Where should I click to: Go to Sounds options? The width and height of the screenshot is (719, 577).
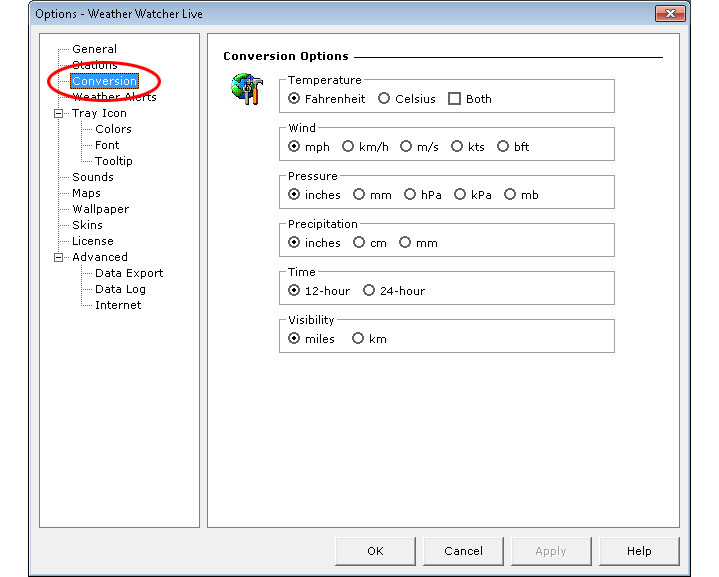(93, 177)
